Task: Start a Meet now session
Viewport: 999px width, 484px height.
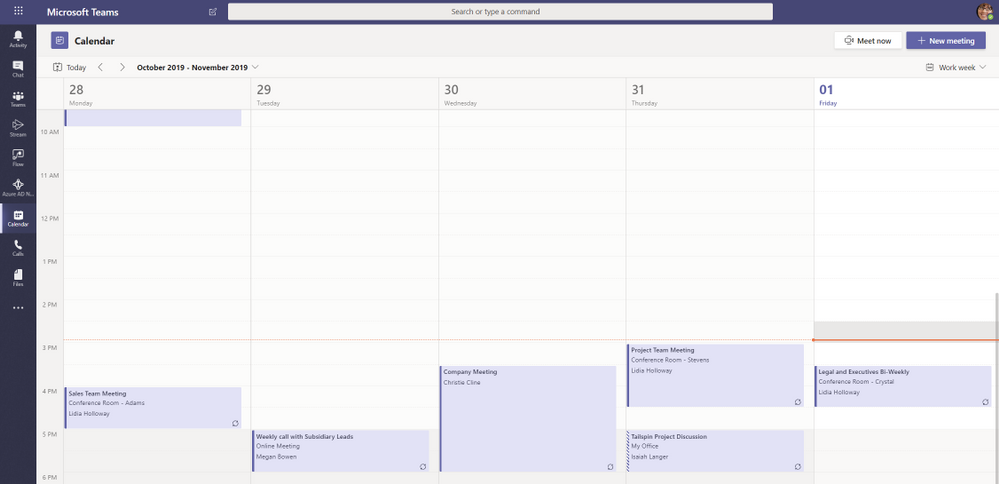Action: pos(868,41)
